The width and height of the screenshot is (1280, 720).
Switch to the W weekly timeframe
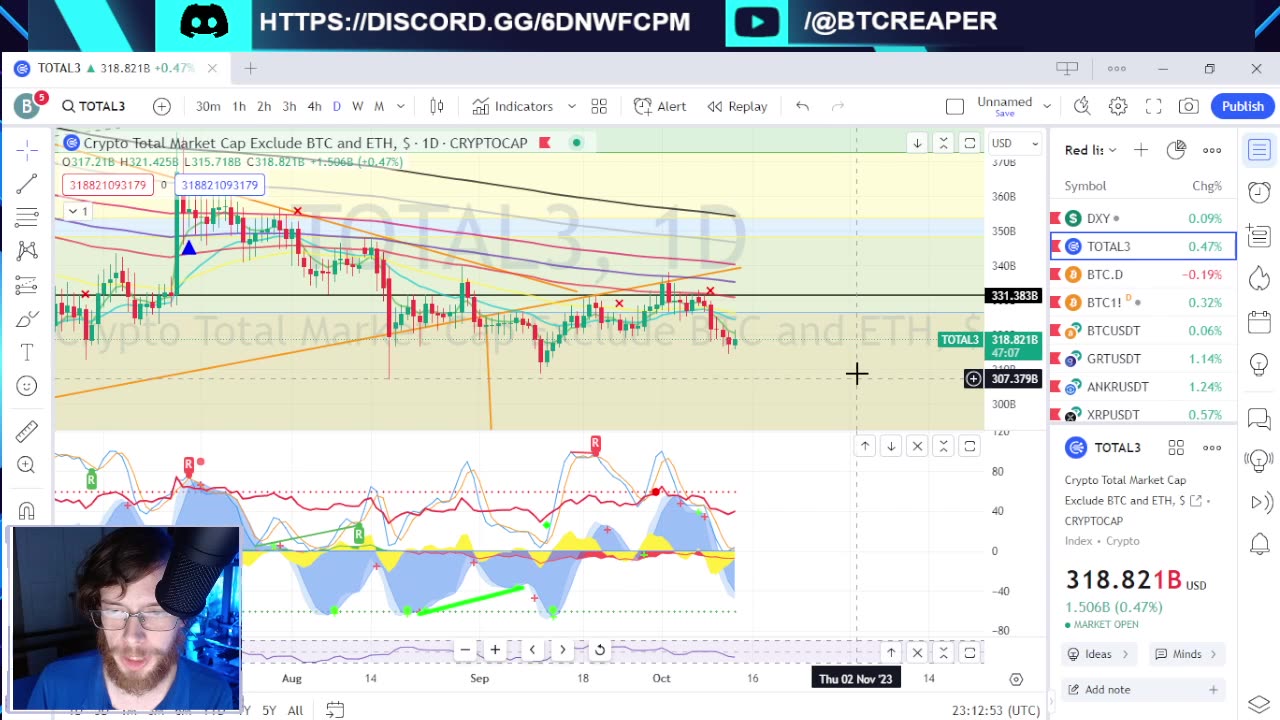point(357,106)
